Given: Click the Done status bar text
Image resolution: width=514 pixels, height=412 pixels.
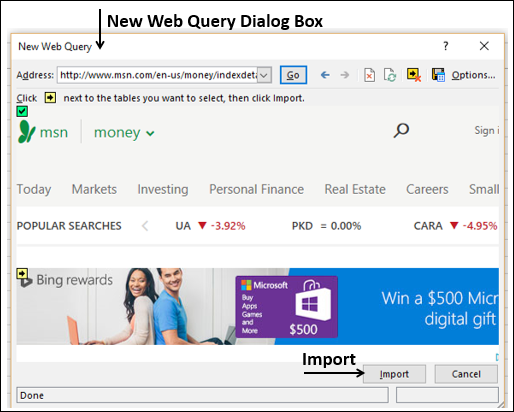Looking at the screenshot, I should [x=32, y=395].
